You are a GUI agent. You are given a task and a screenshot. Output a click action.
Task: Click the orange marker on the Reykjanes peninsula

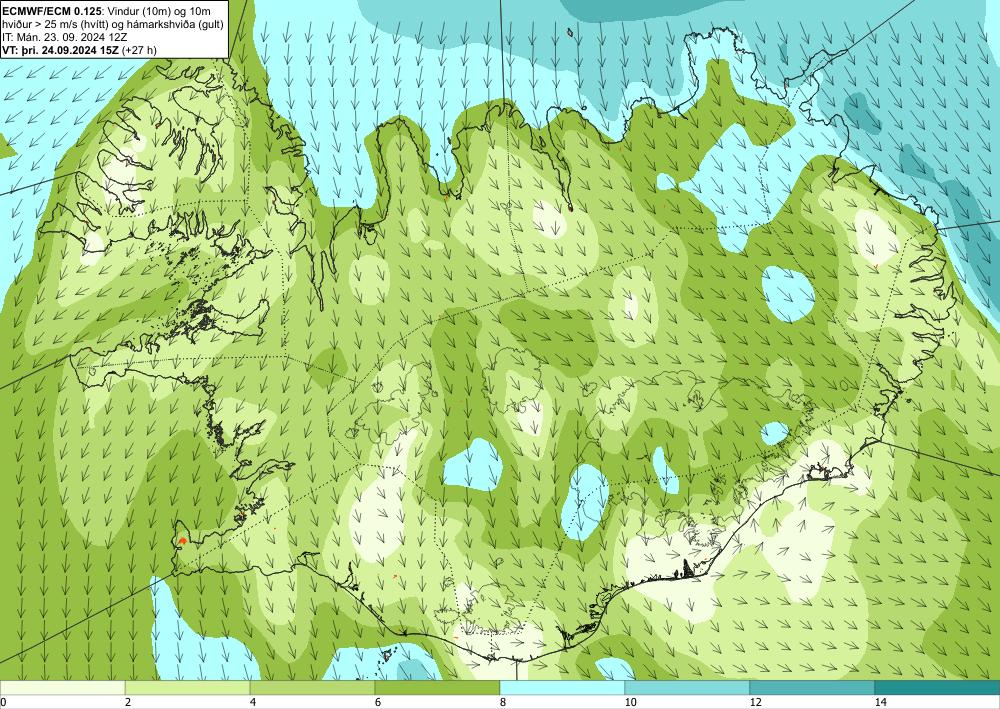pyautogui.click(x=182, y=540)
